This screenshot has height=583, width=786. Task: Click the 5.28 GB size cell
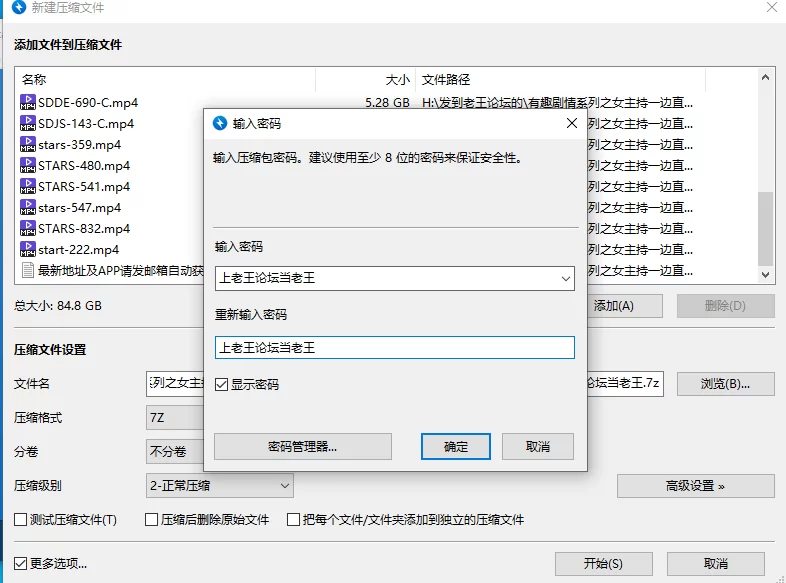387,103
